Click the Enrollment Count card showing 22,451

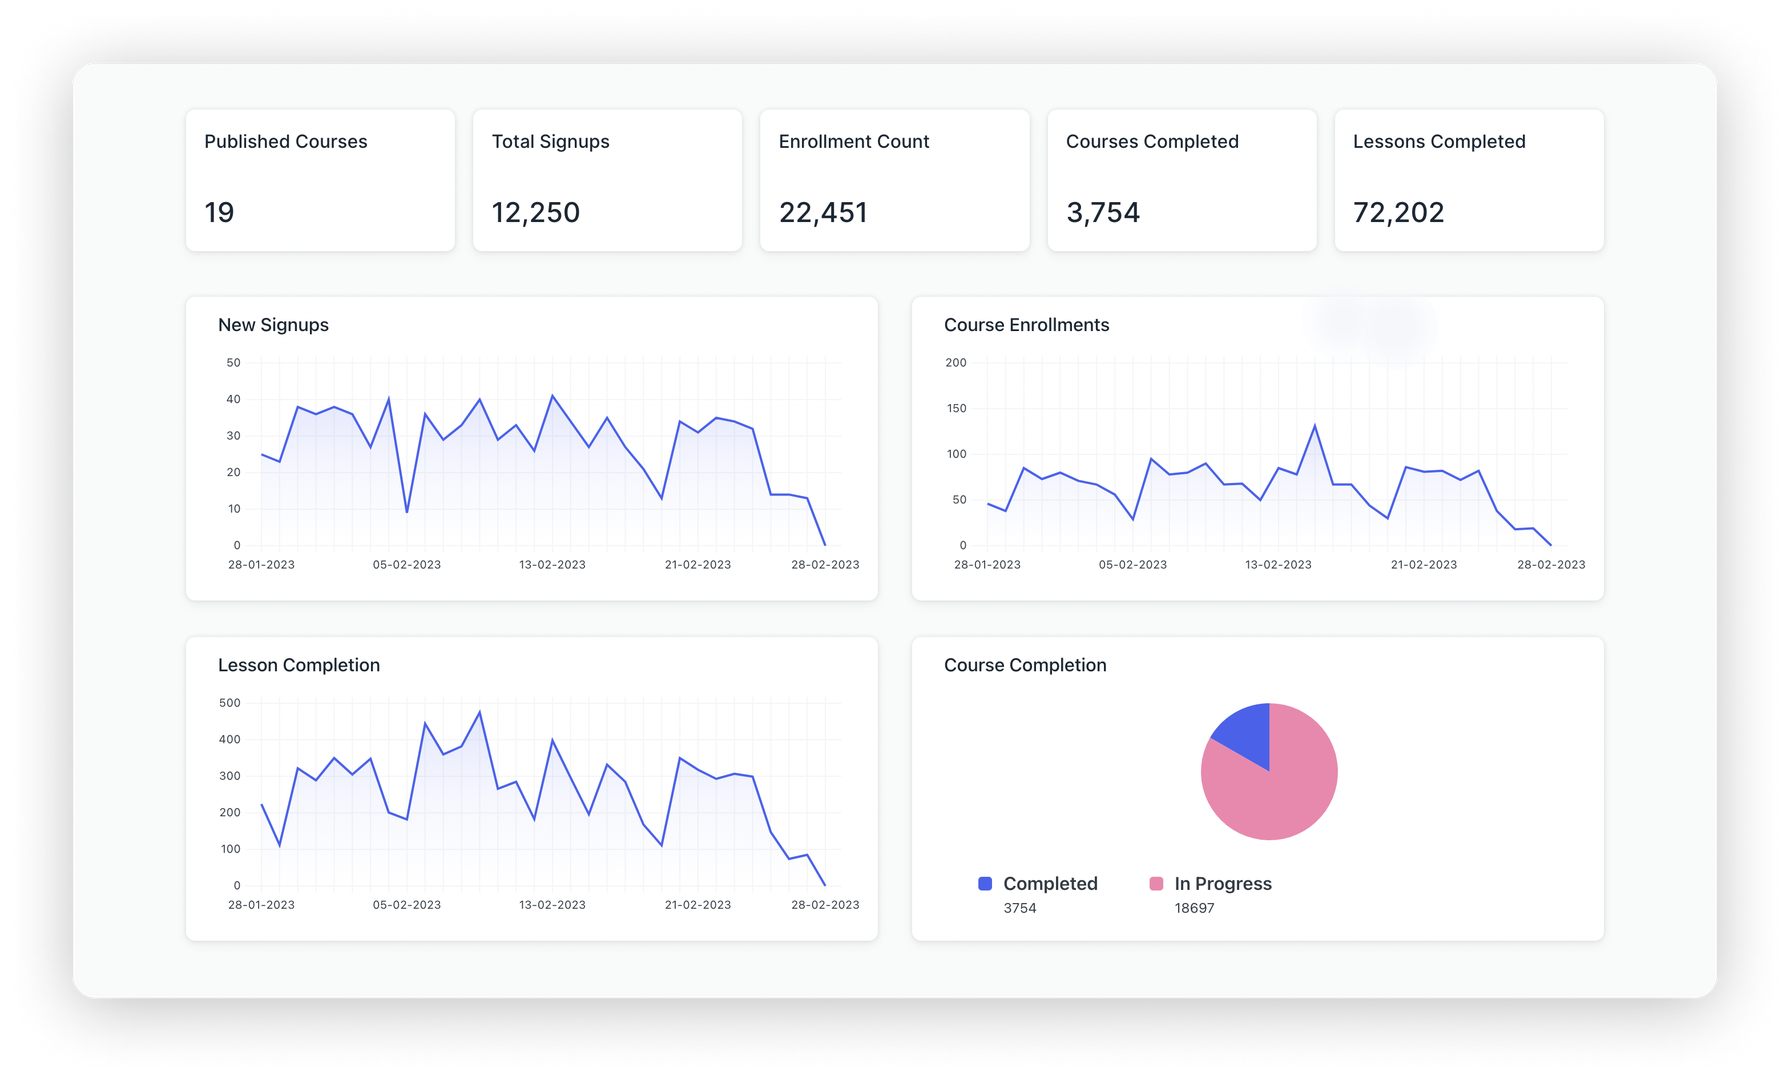895,180
